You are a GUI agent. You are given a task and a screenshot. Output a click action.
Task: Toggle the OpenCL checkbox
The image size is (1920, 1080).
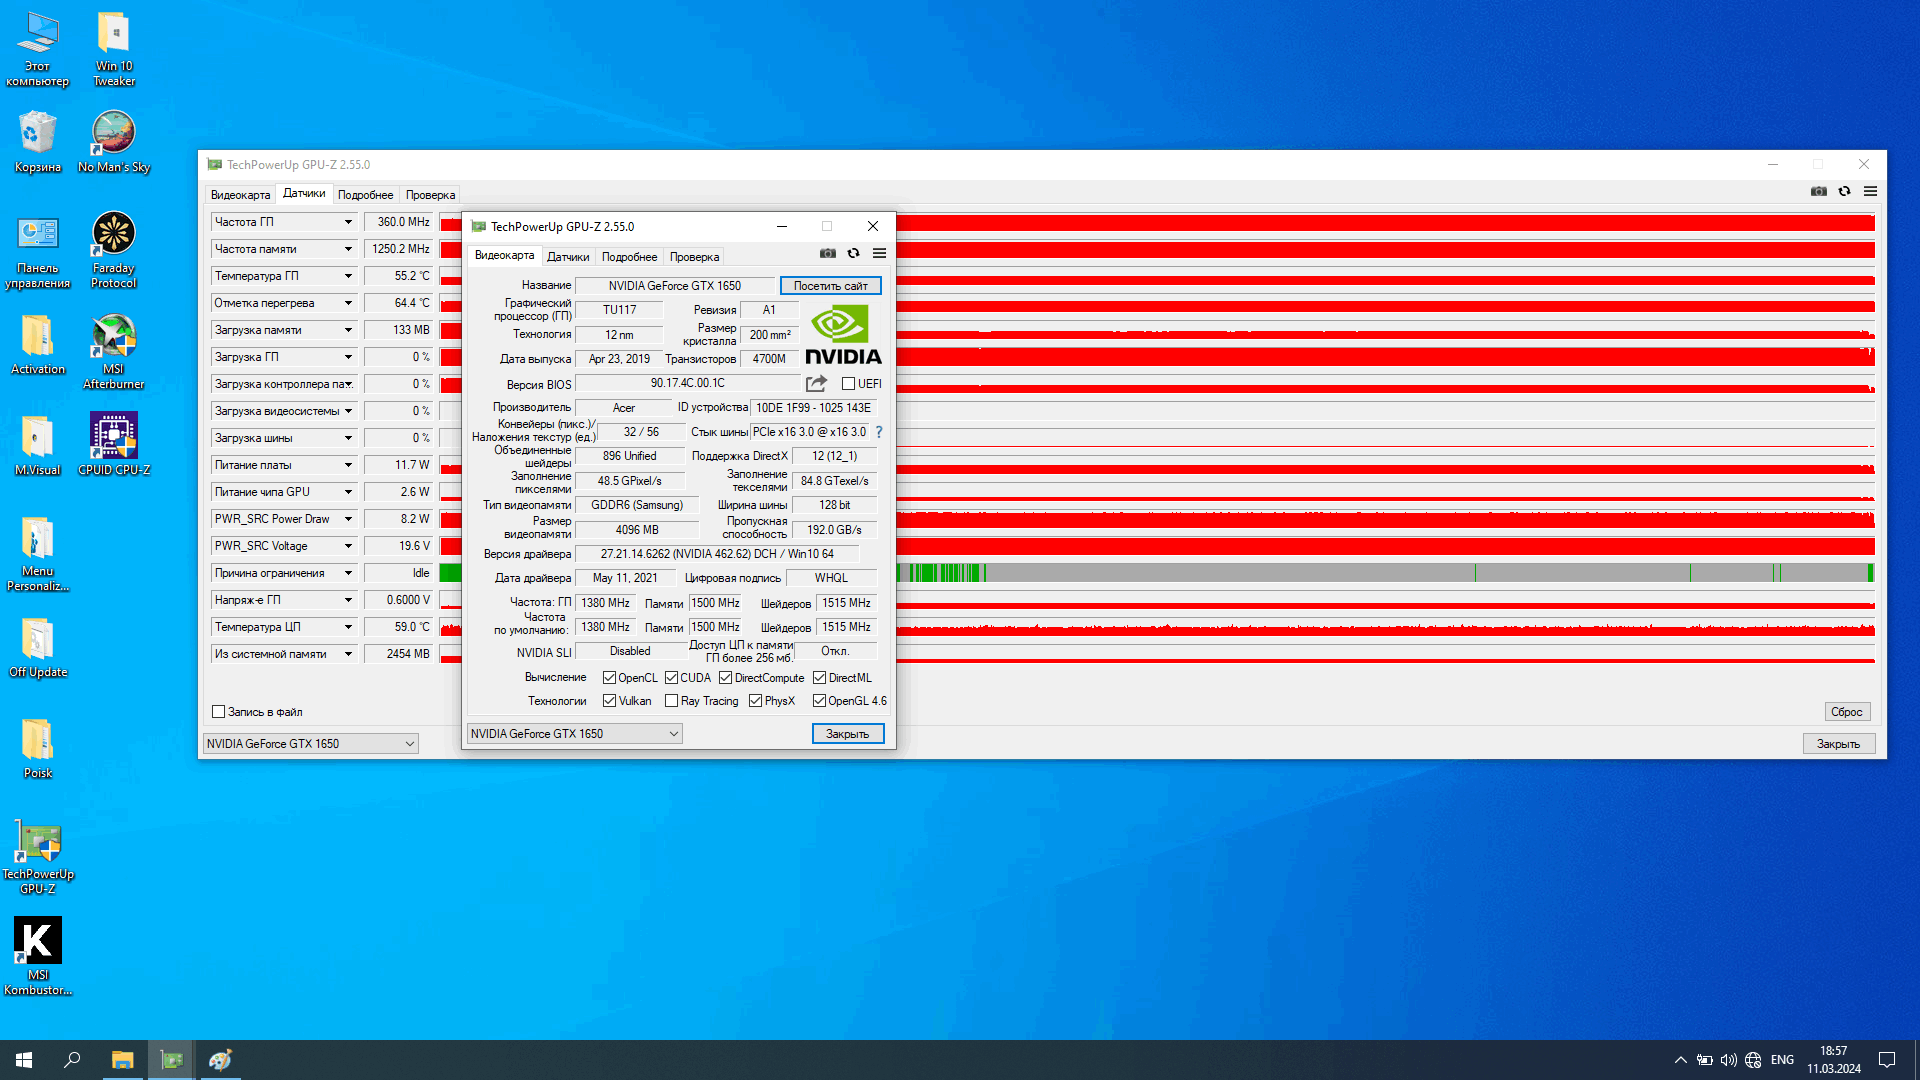tap(609, 678)
